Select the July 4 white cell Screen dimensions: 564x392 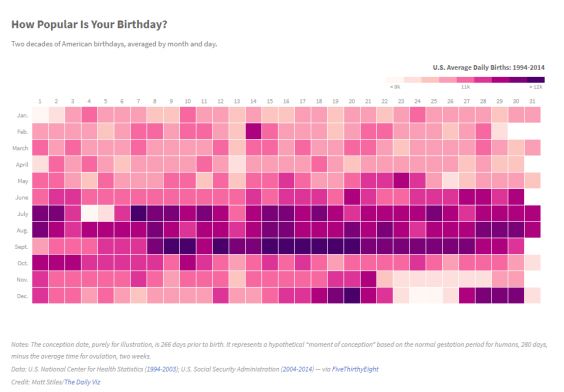[x=89, y=213]
